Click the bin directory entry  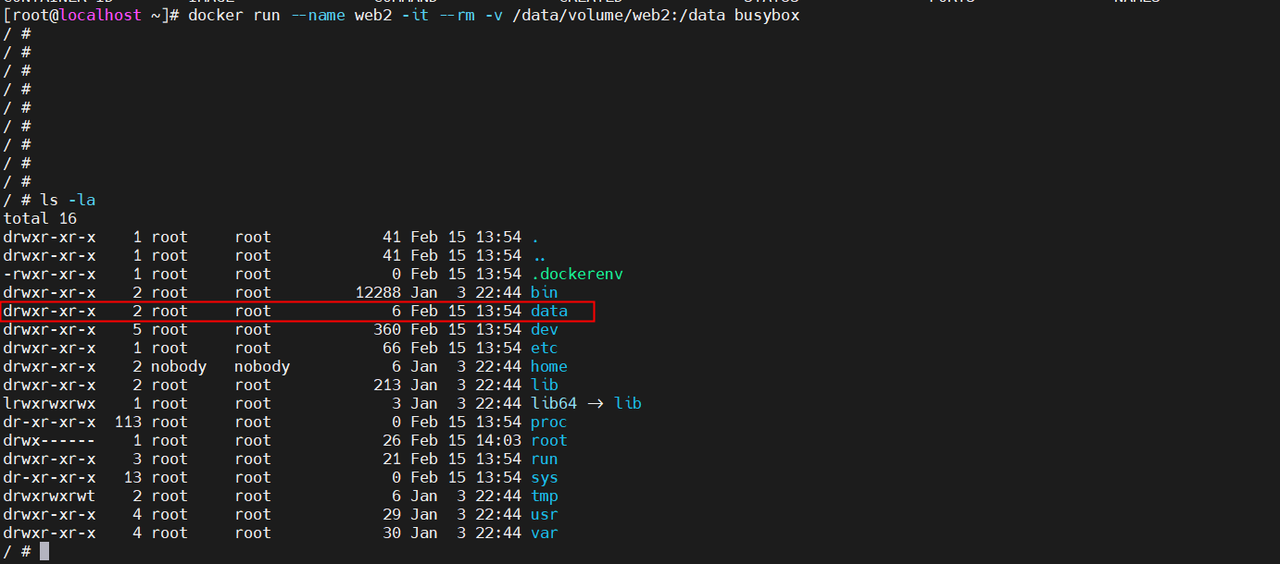[544, 293]
